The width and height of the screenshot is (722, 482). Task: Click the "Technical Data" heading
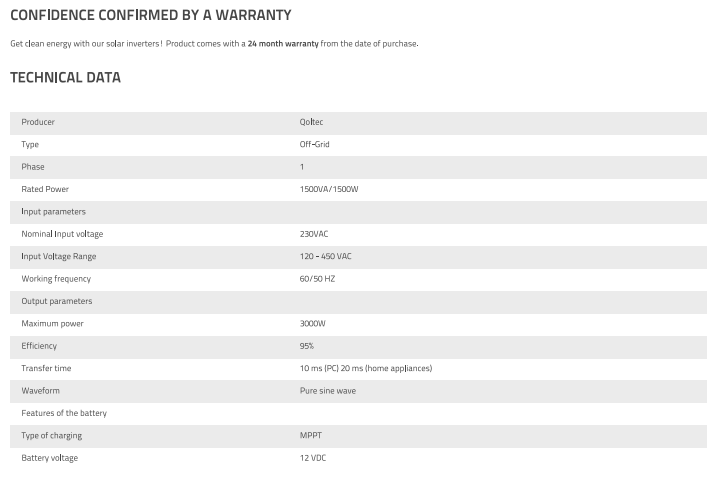65,78
